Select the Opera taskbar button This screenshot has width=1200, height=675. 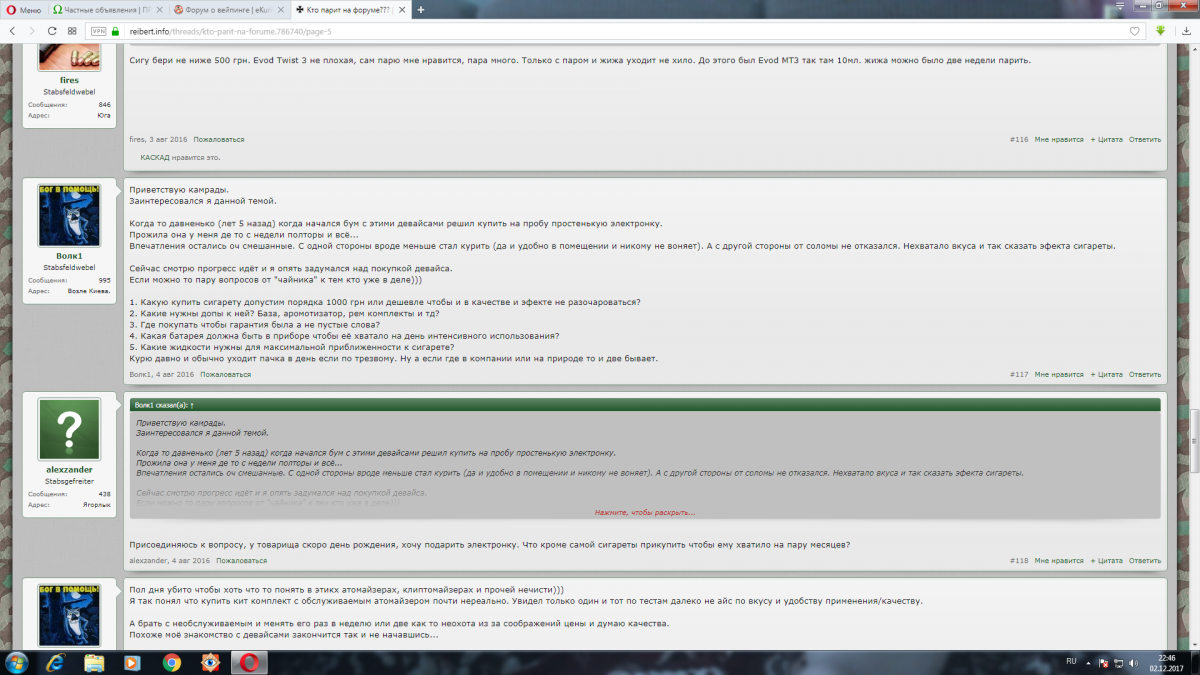pyautogui.click(x=248, y=662)
